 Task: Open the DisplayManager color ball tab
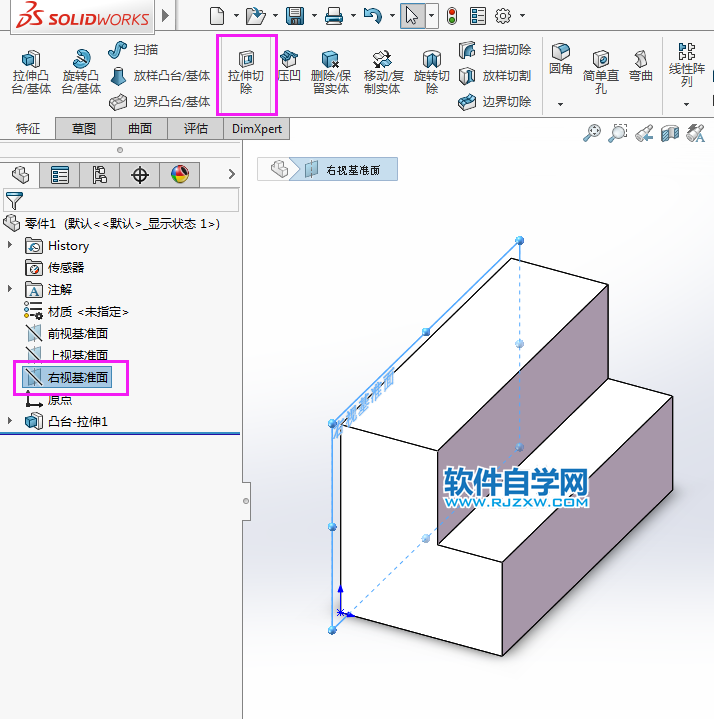[x=179, y=175]
